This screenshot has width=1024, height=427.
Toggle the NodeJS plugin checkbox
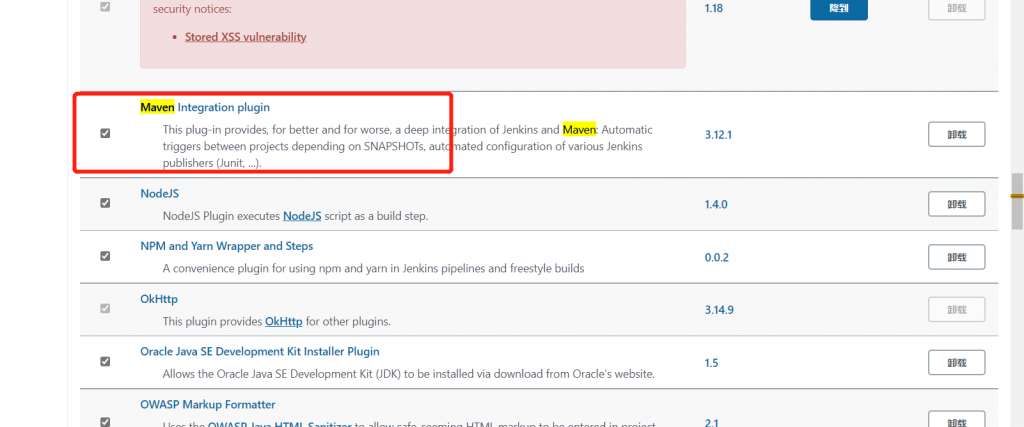[x=105, y=203]
